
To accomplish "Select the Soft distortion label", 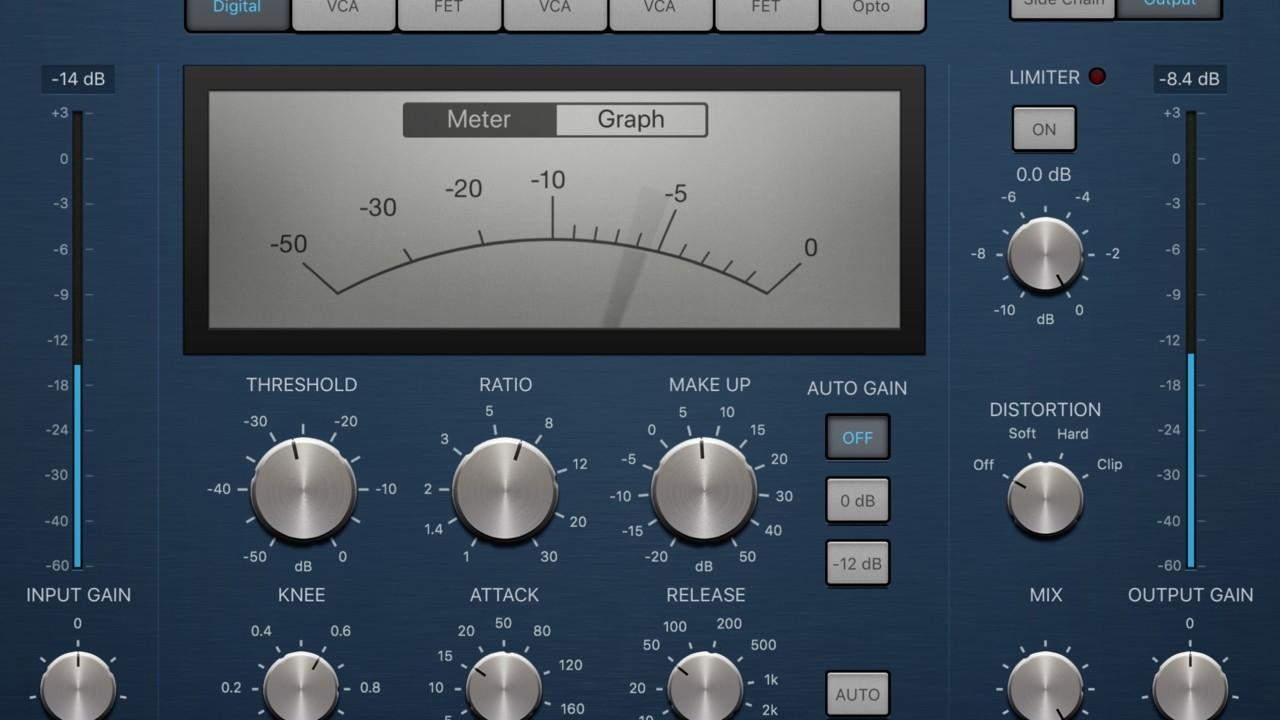I will coord(1022,434).
